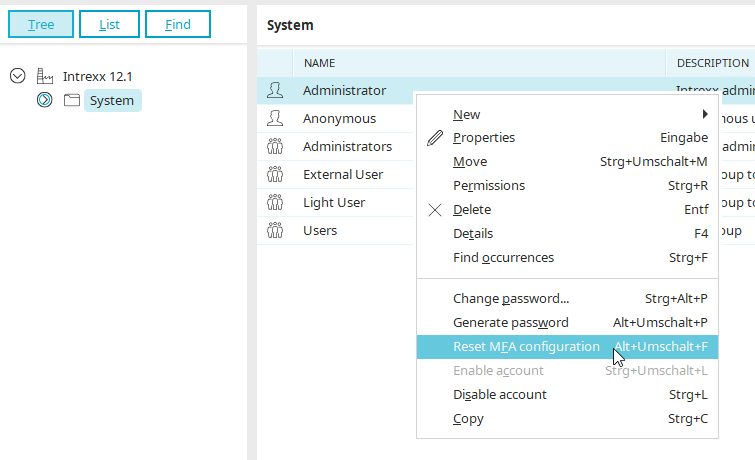Viewport: 755px width, 460px height.
Task: Choose Generate password from context menu
Action: pyautogui.click(x=510, y=323)
